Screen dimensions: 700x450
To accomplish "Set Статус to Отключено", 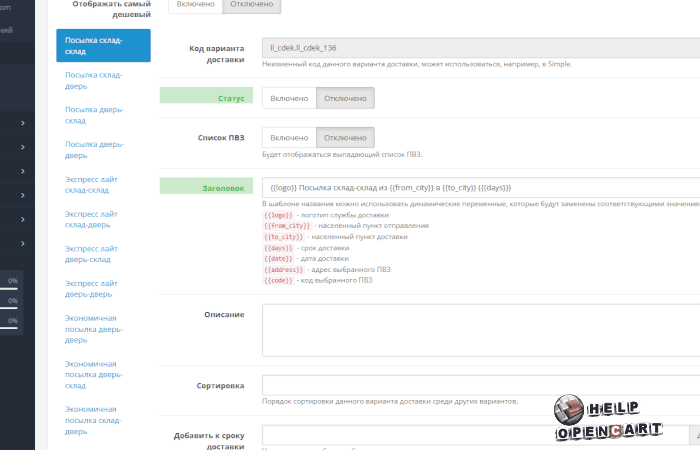I will [x=345, y=98].
